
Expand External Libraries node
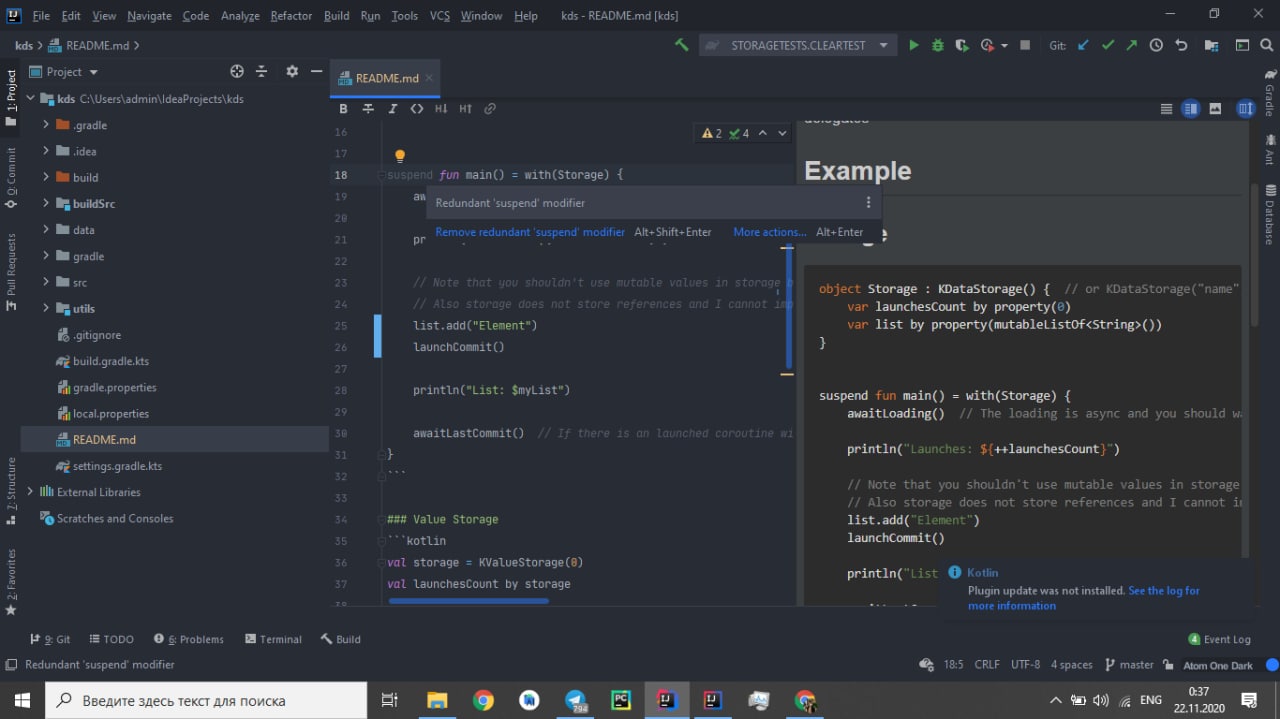pyautogui.click(x=30, y=491)
